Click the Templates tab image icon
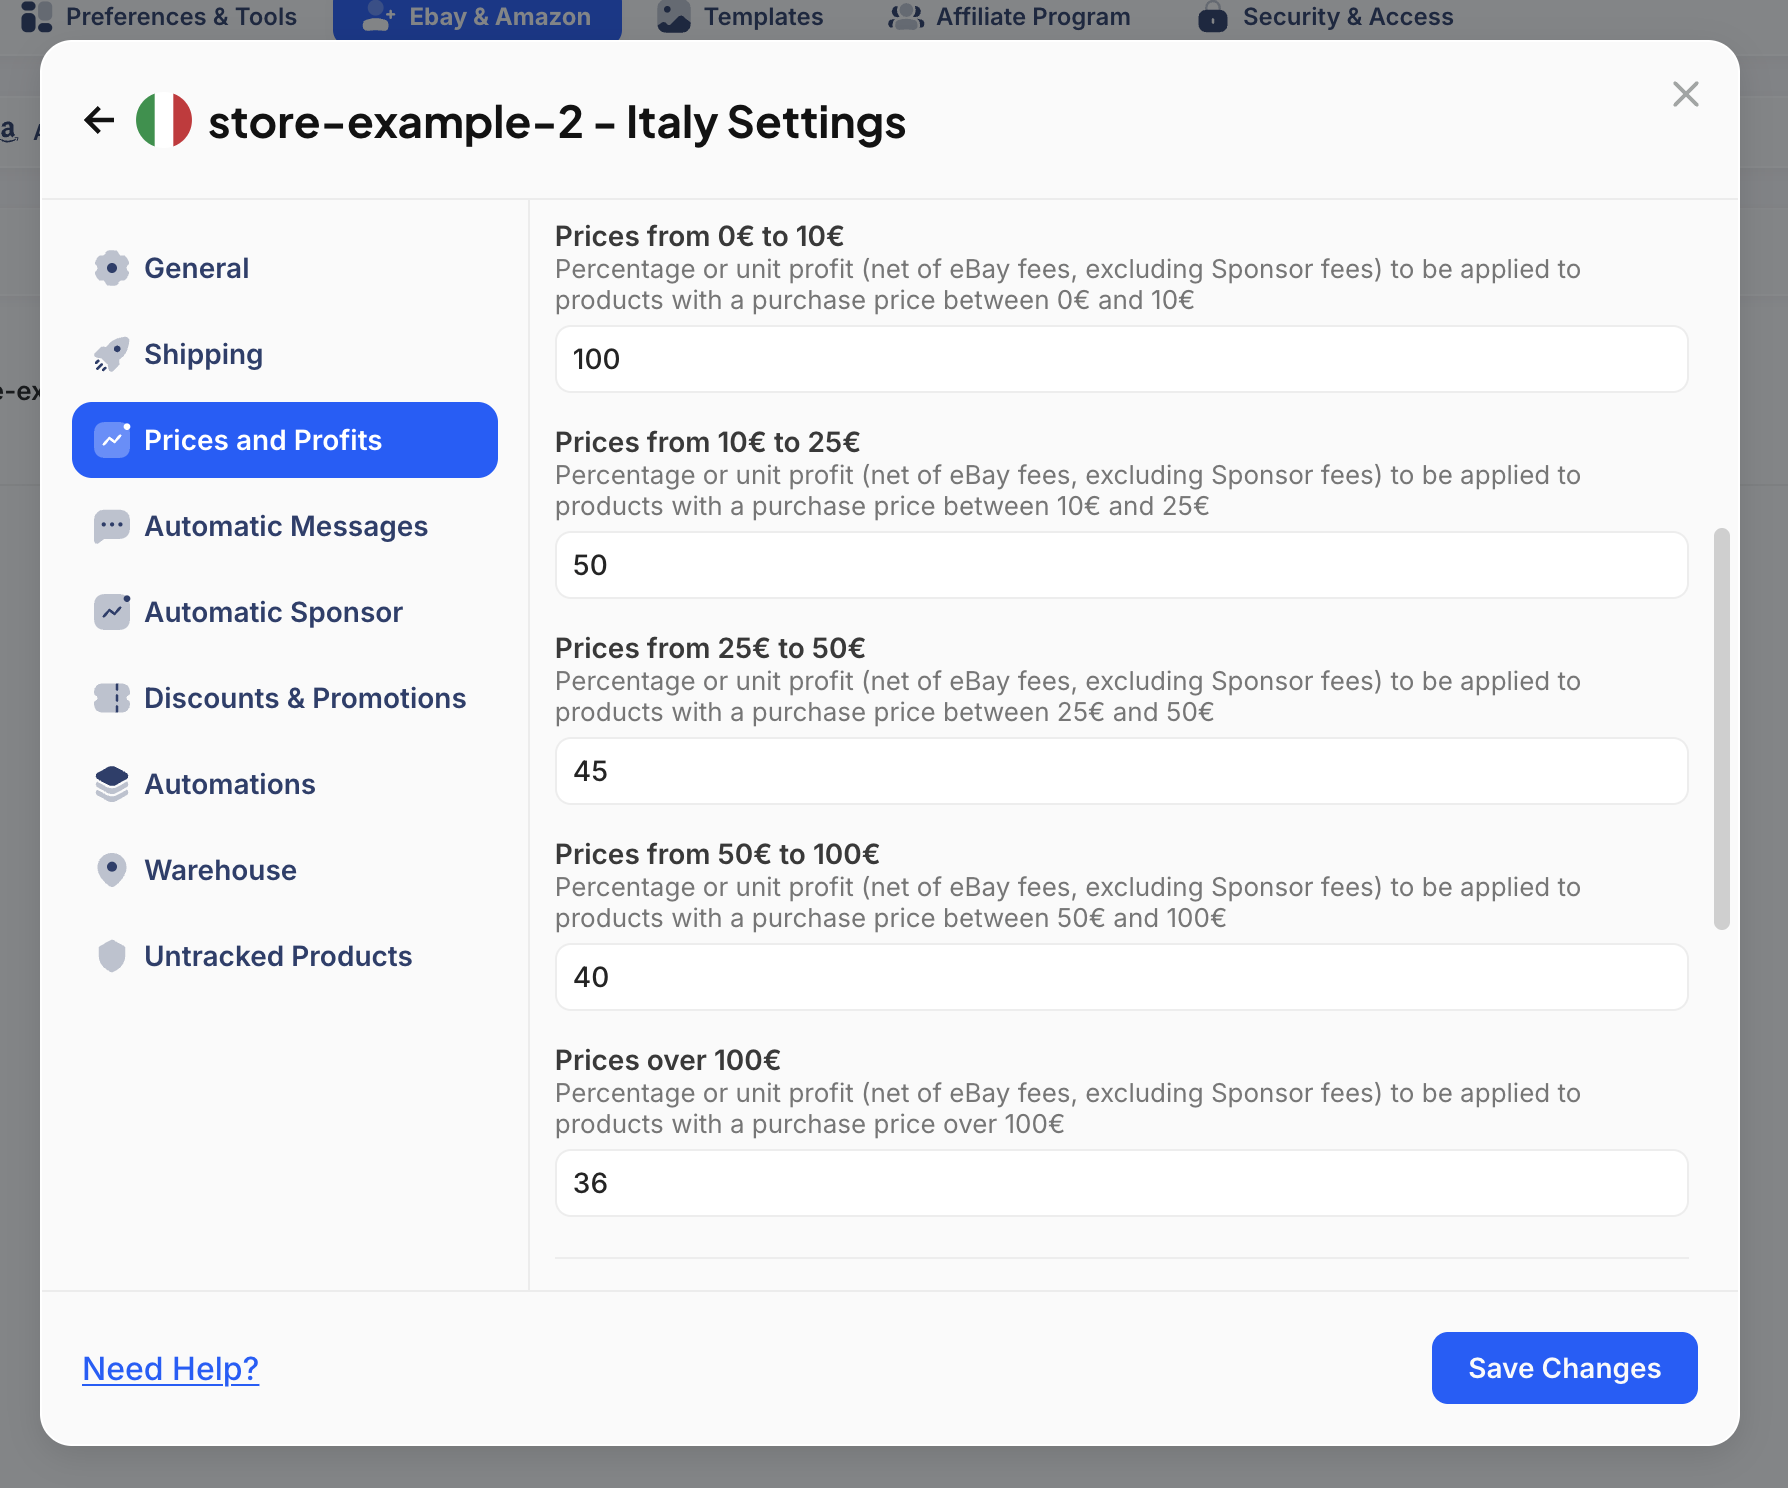Screen dimensions: 1788x1488 [674, 17]
